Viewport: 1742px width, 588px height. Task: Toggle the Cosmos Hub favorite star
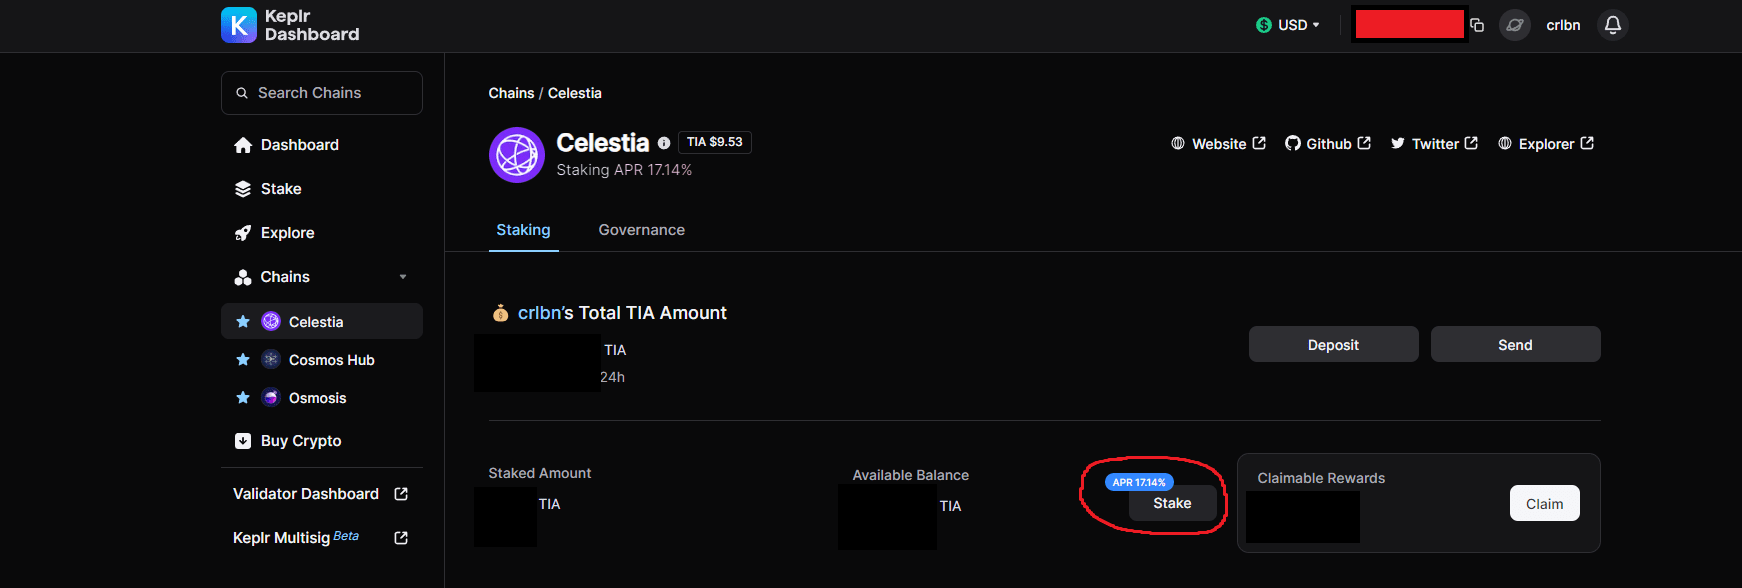pyautogui.click(x=243, y=360)
